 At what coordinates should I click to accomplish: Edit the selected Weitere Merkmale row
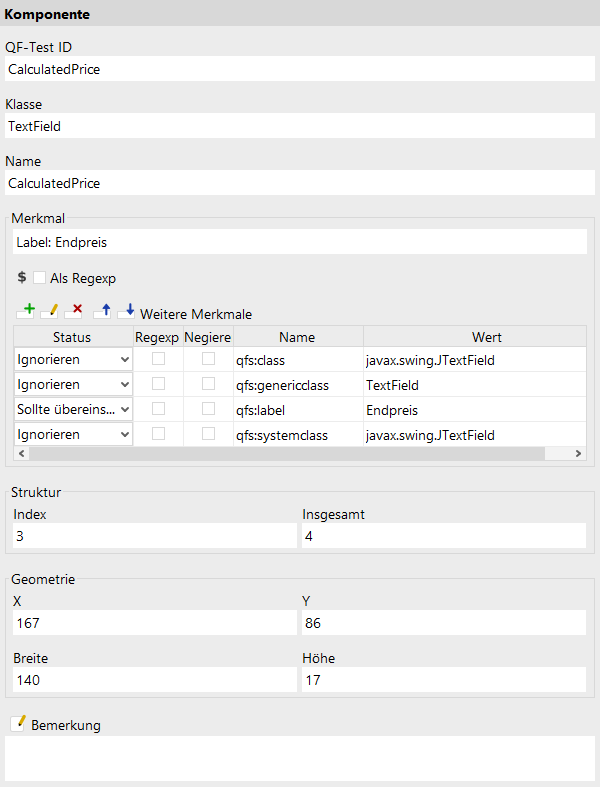point(50,311)
